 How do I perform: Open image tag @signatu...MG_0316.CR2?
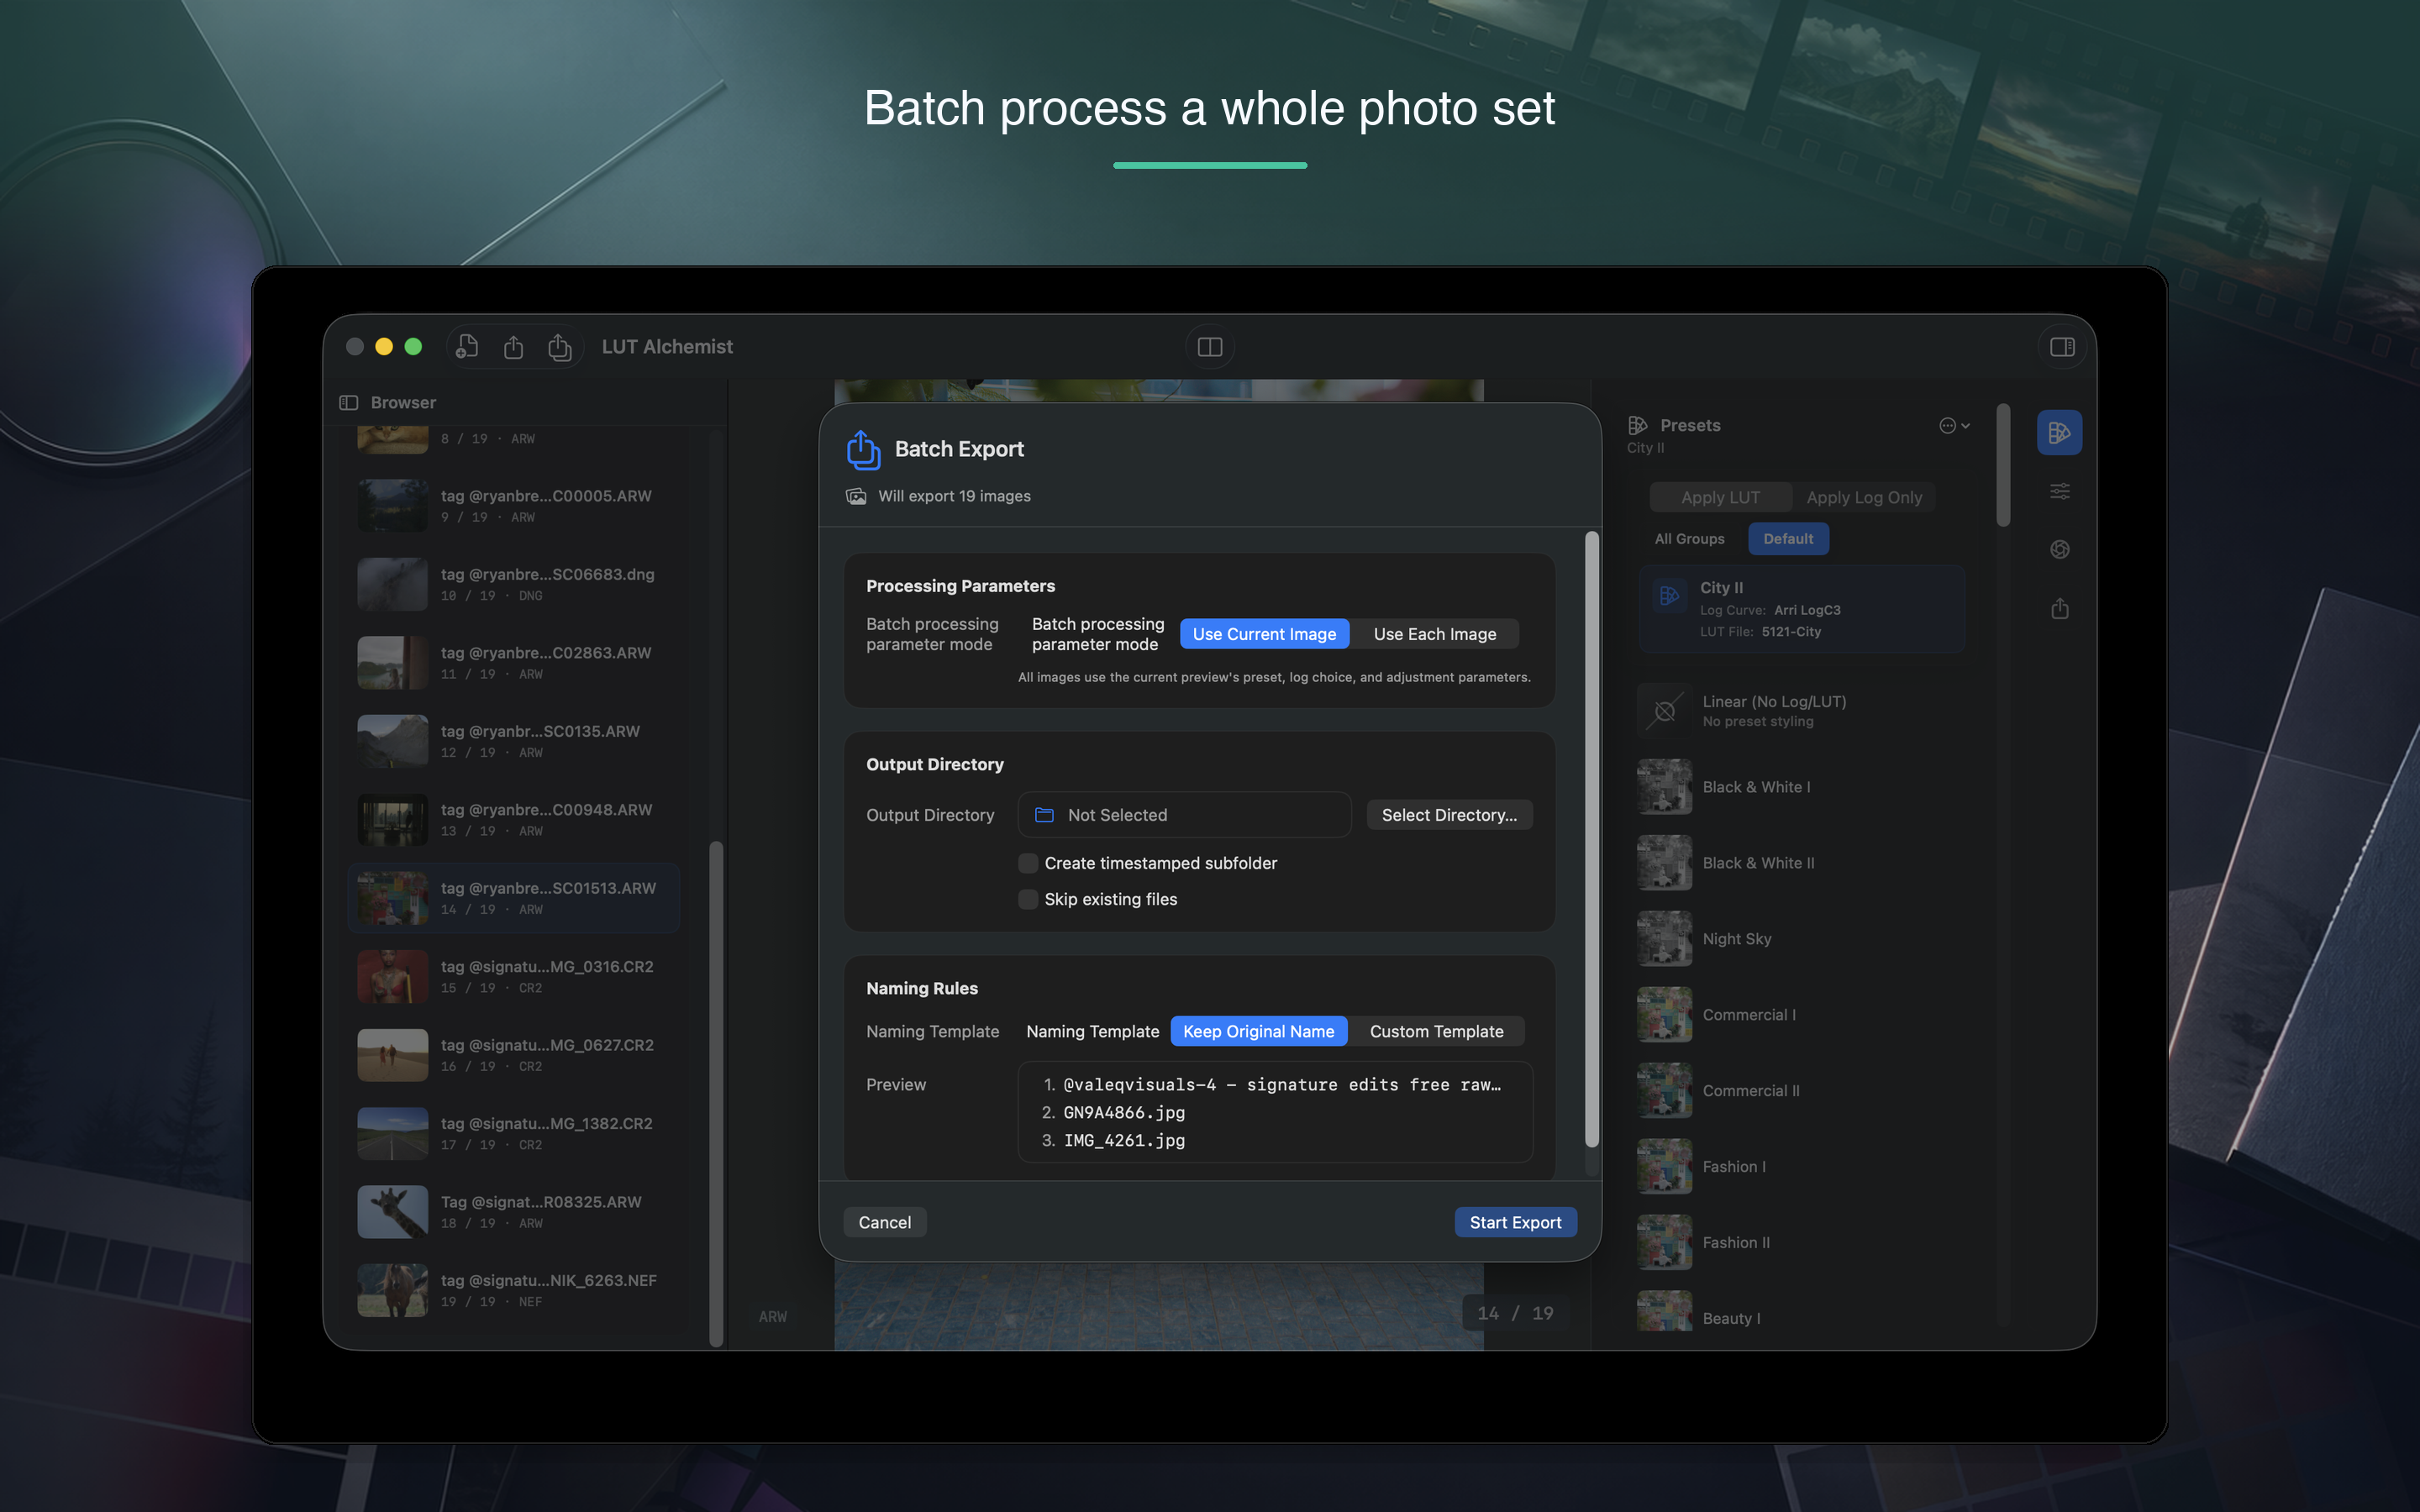[x=513, y=976]
